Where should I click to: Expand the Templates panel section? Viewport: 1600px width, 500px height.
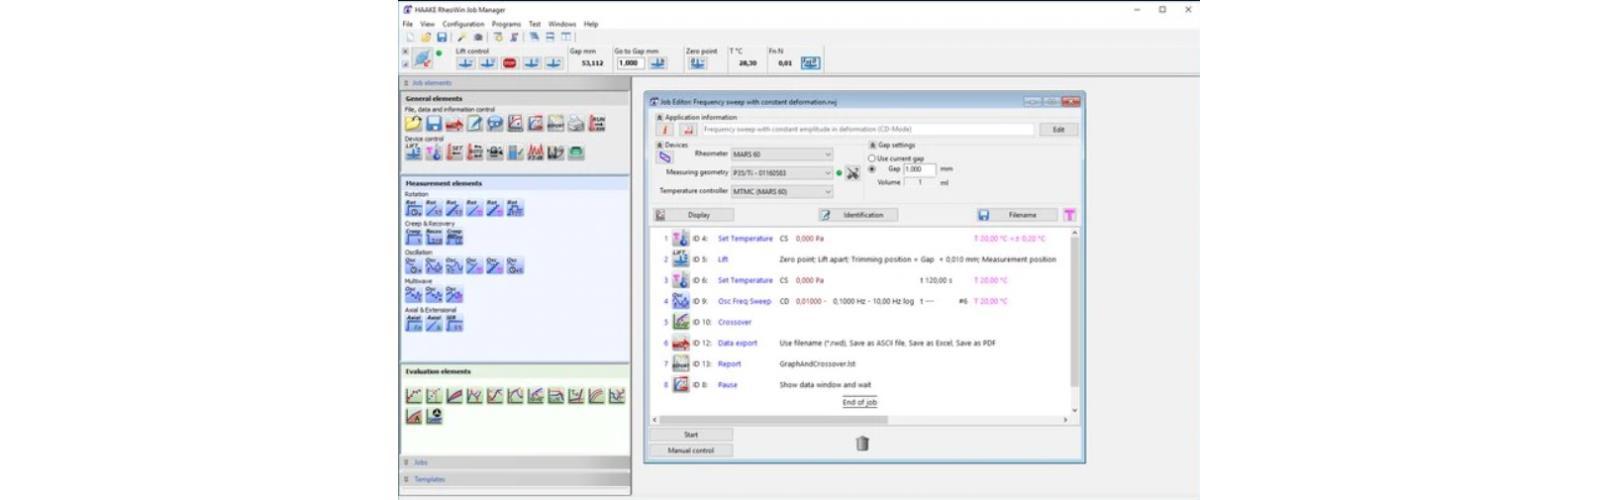[430, 479]
